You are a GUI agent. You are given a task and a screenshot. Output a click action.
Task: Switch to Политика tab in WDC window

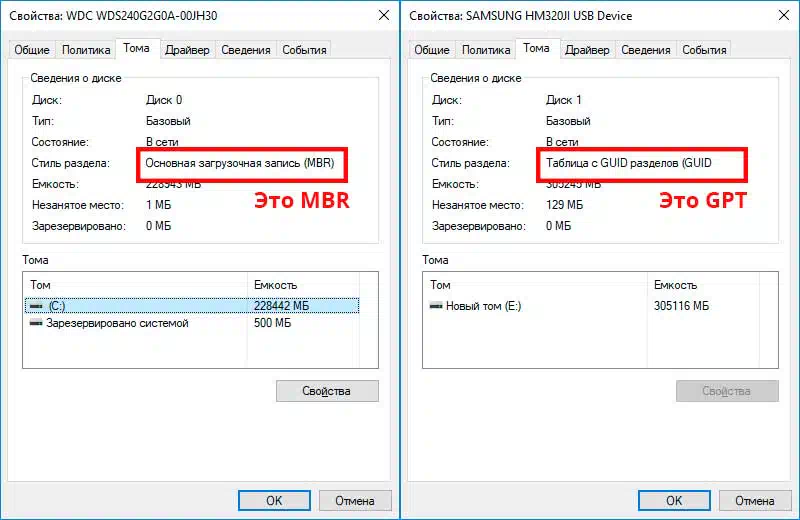[86, 50]
